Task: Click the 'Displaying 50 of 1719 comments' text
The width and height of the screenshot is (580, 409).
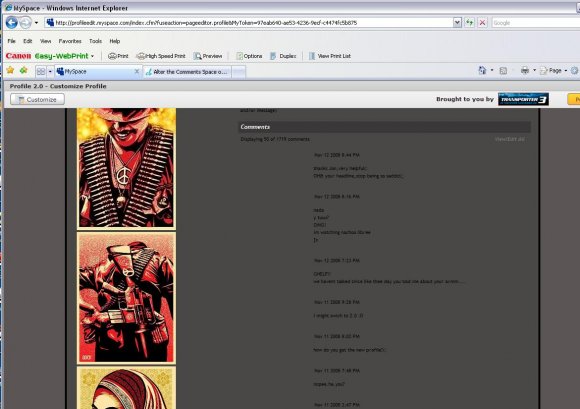Action: click(x=275, y=139)
